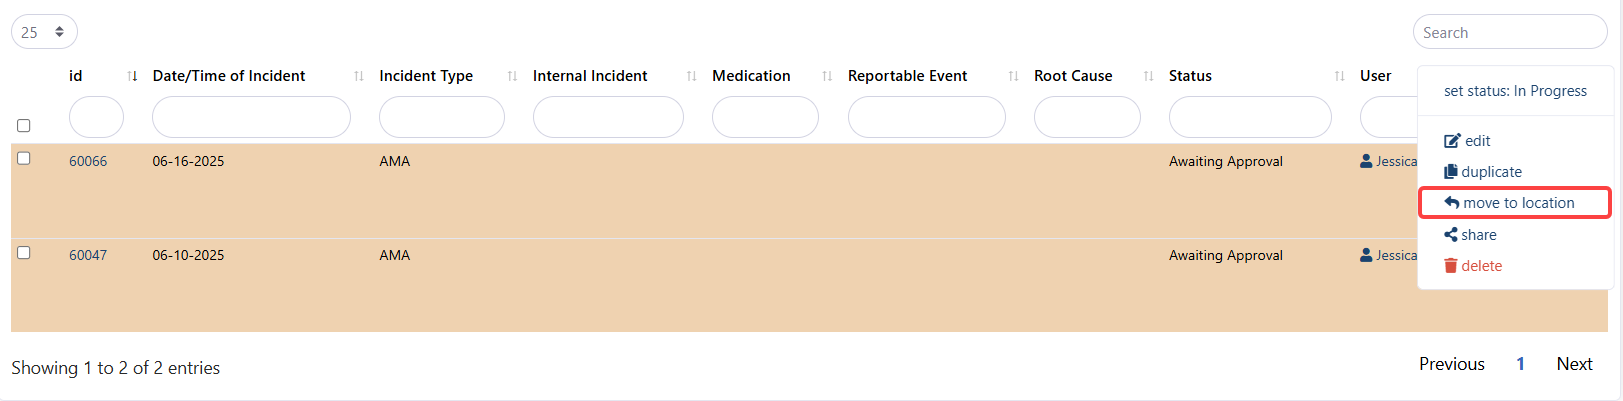Image resolution: width=1623 pixels, height=401 pixels.
Task: Click the user icon in row 60047
Action: (1366, 255)
